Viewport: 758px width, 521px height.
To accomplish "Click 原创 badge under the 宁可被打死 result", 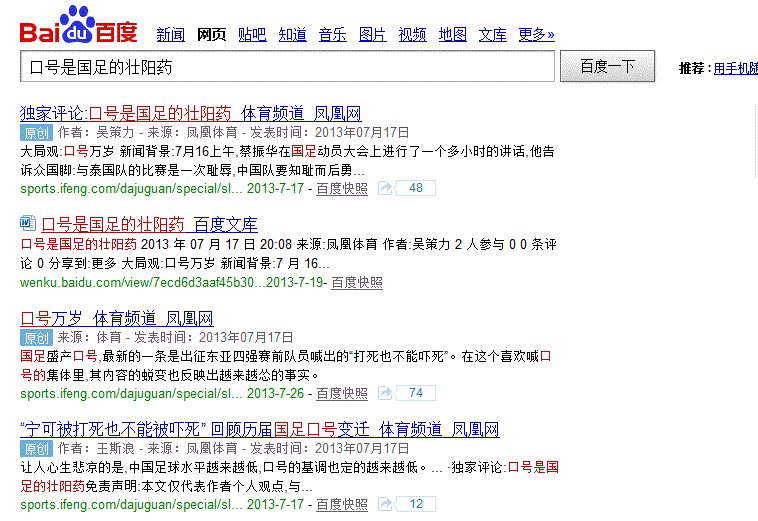I will coord(36,449).
